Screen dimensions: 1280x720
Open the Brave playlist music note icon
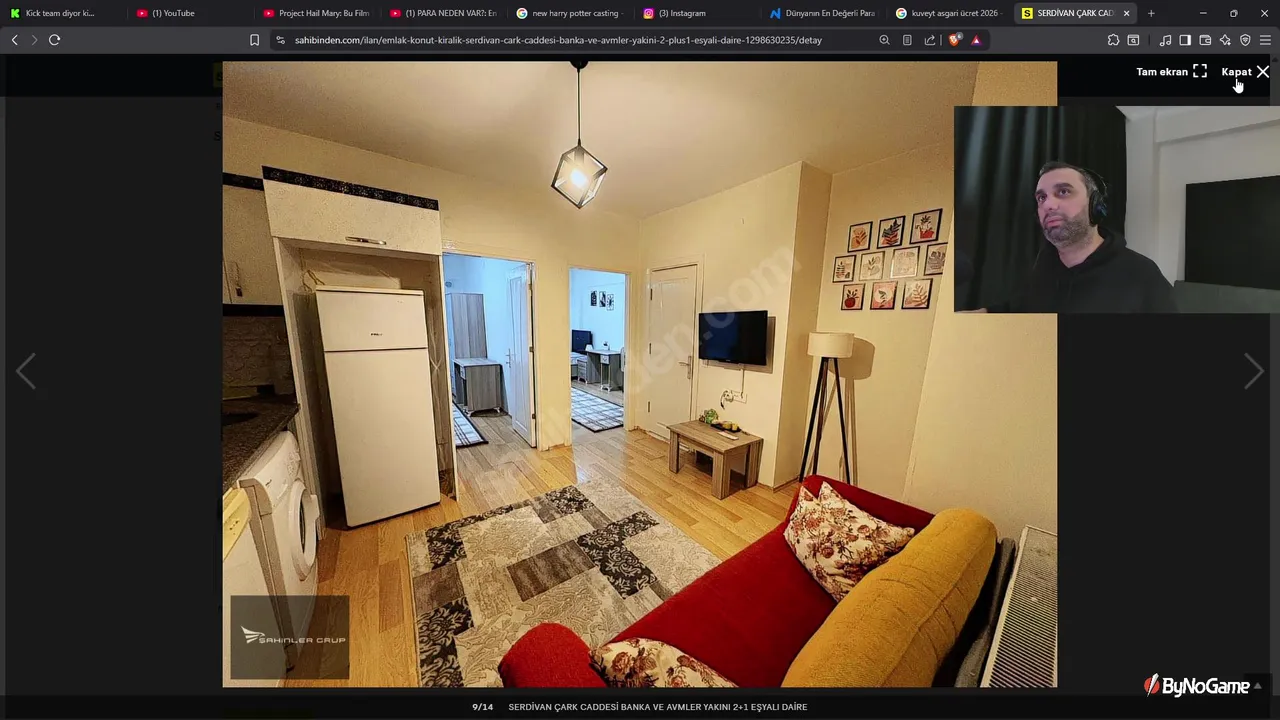(x=1165, y=40)
